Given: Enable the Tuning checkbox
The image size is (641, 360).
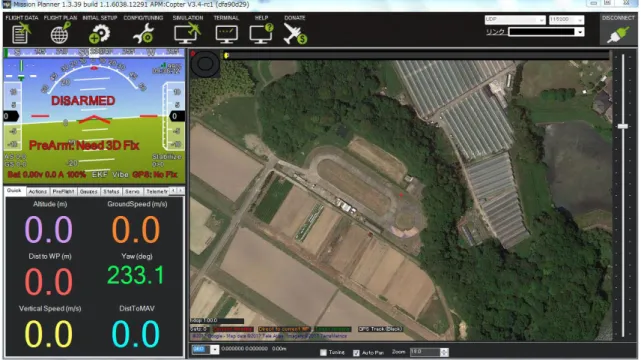Looking at the screenshot, I should pos(323,352).
